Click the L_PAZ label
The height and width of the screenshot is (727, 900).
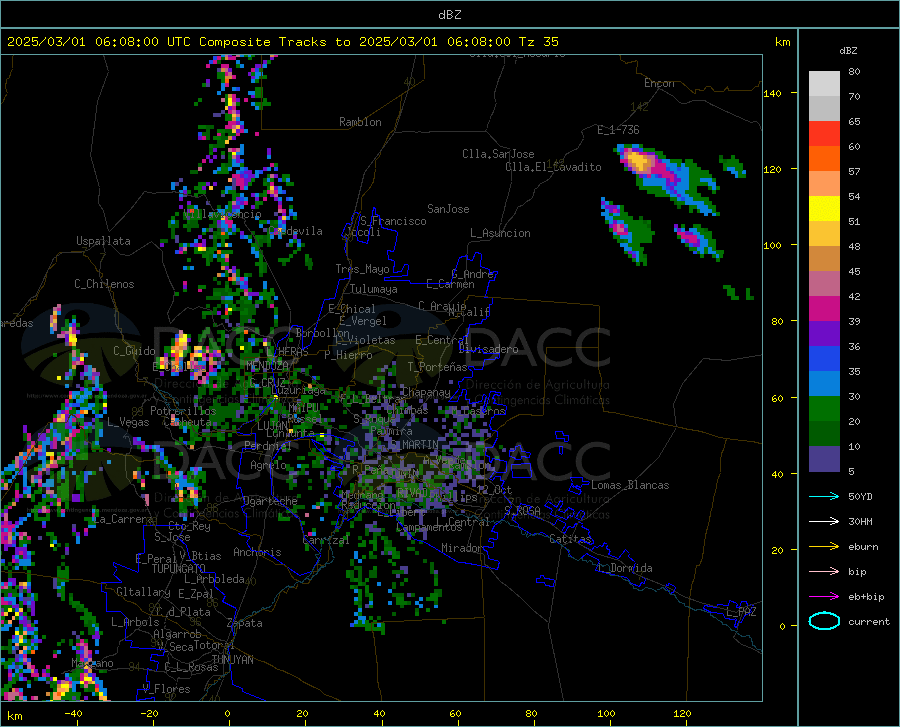pyautogui.click(x=741, y=612)
